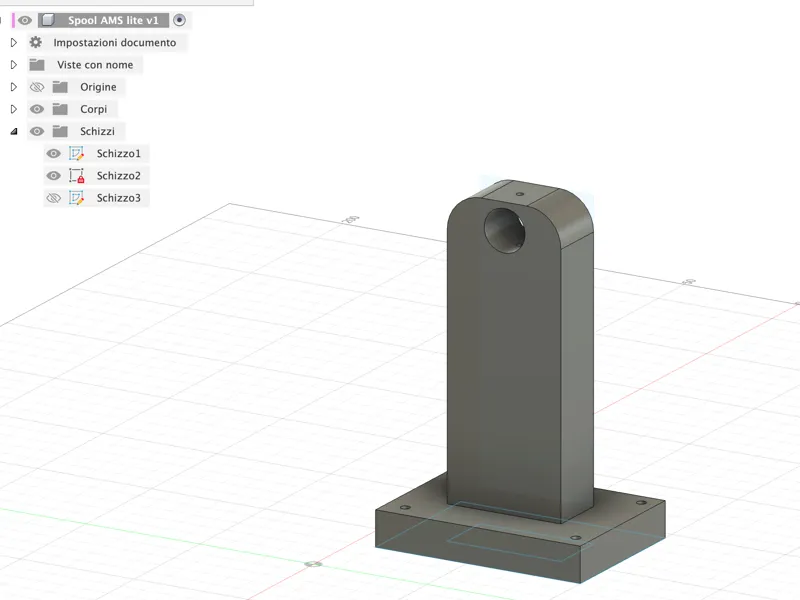Viewport: 800px width, 600px height.
Task: Click the Viste con nome folder icon
Action: coord(37,65)
